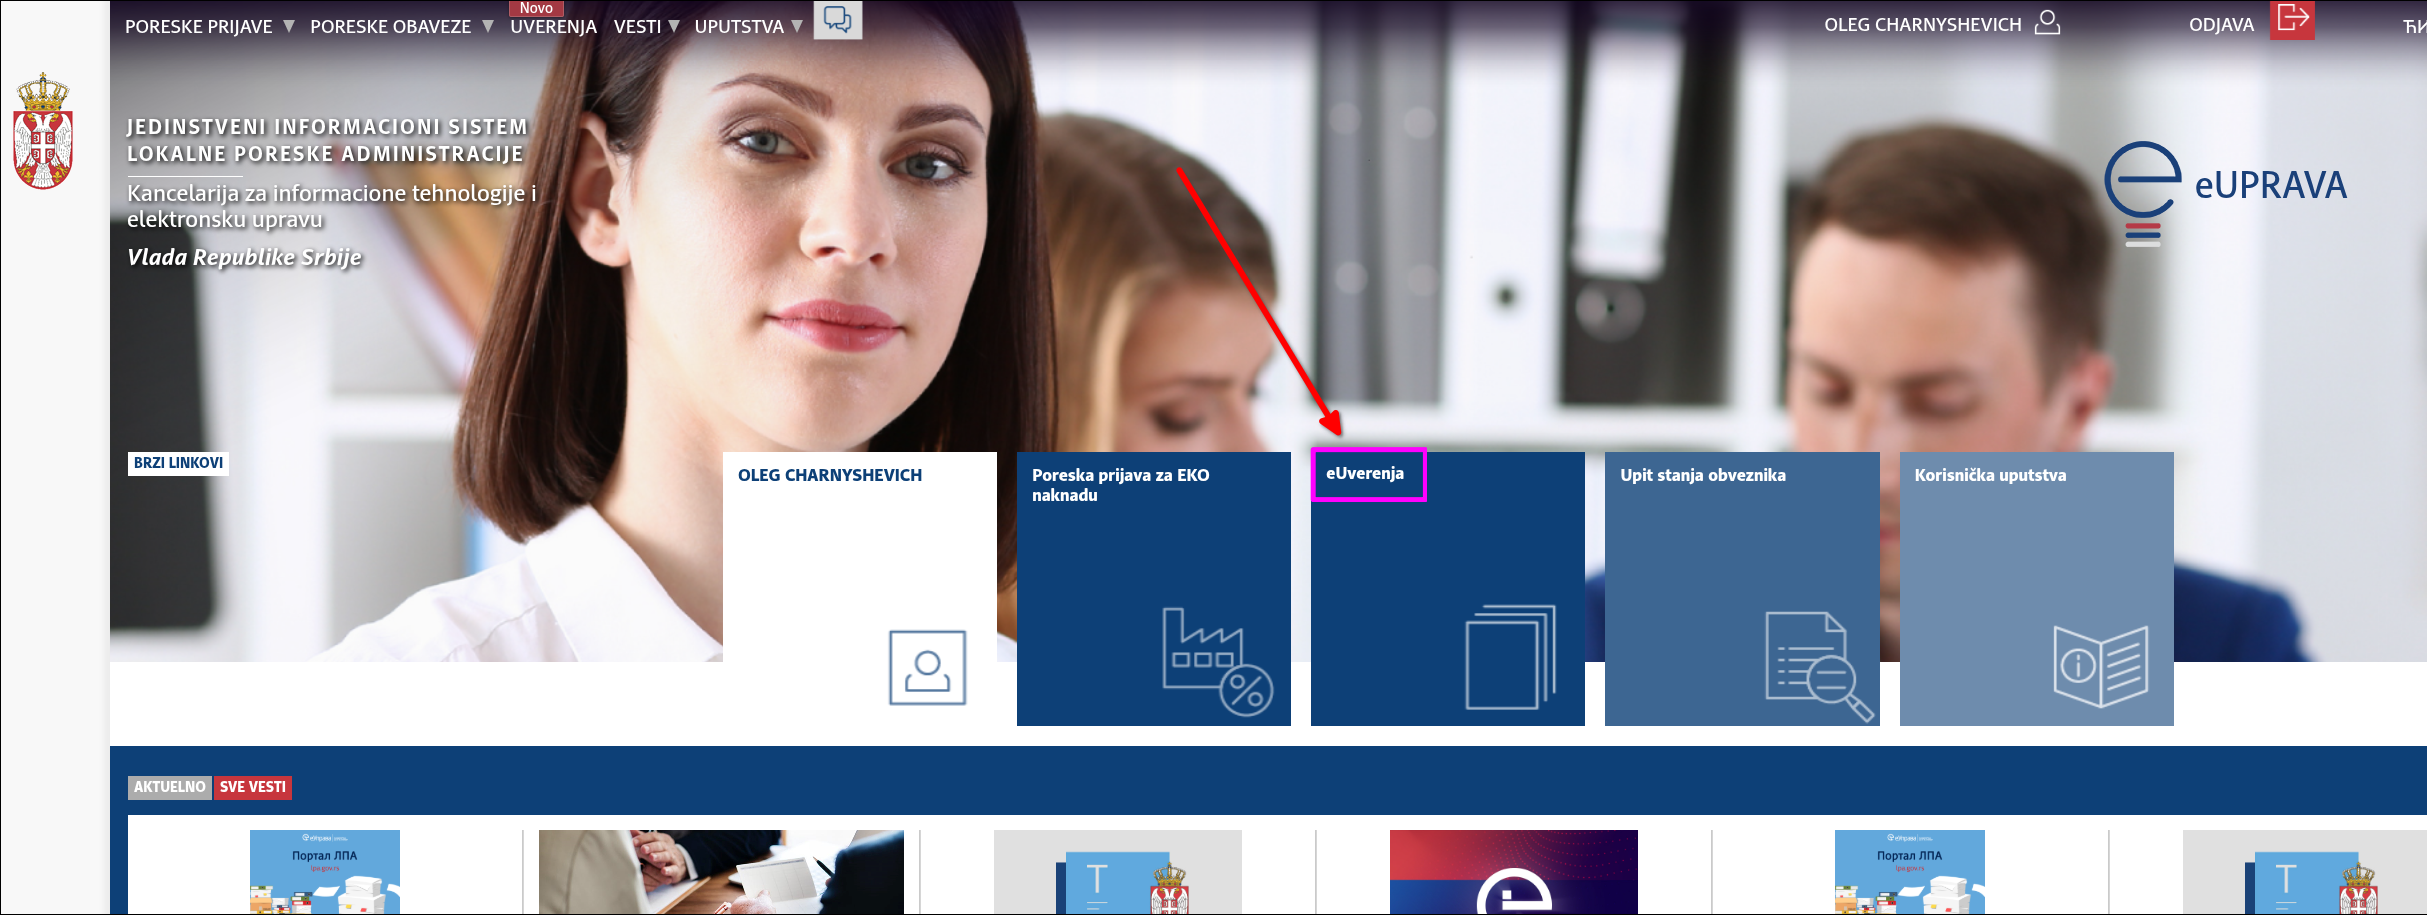Click the profile portrait icon on user tile
This screenshot has height=915, width=2427.
click(927, 667)
